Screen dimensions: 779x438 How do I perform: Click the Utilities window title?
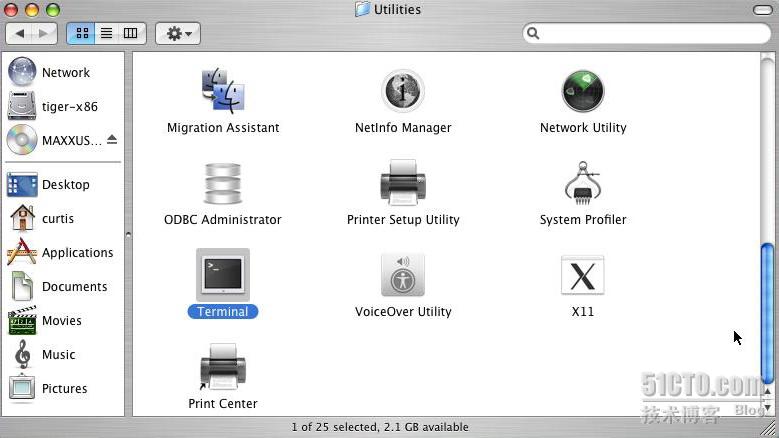tap(397, 9)
